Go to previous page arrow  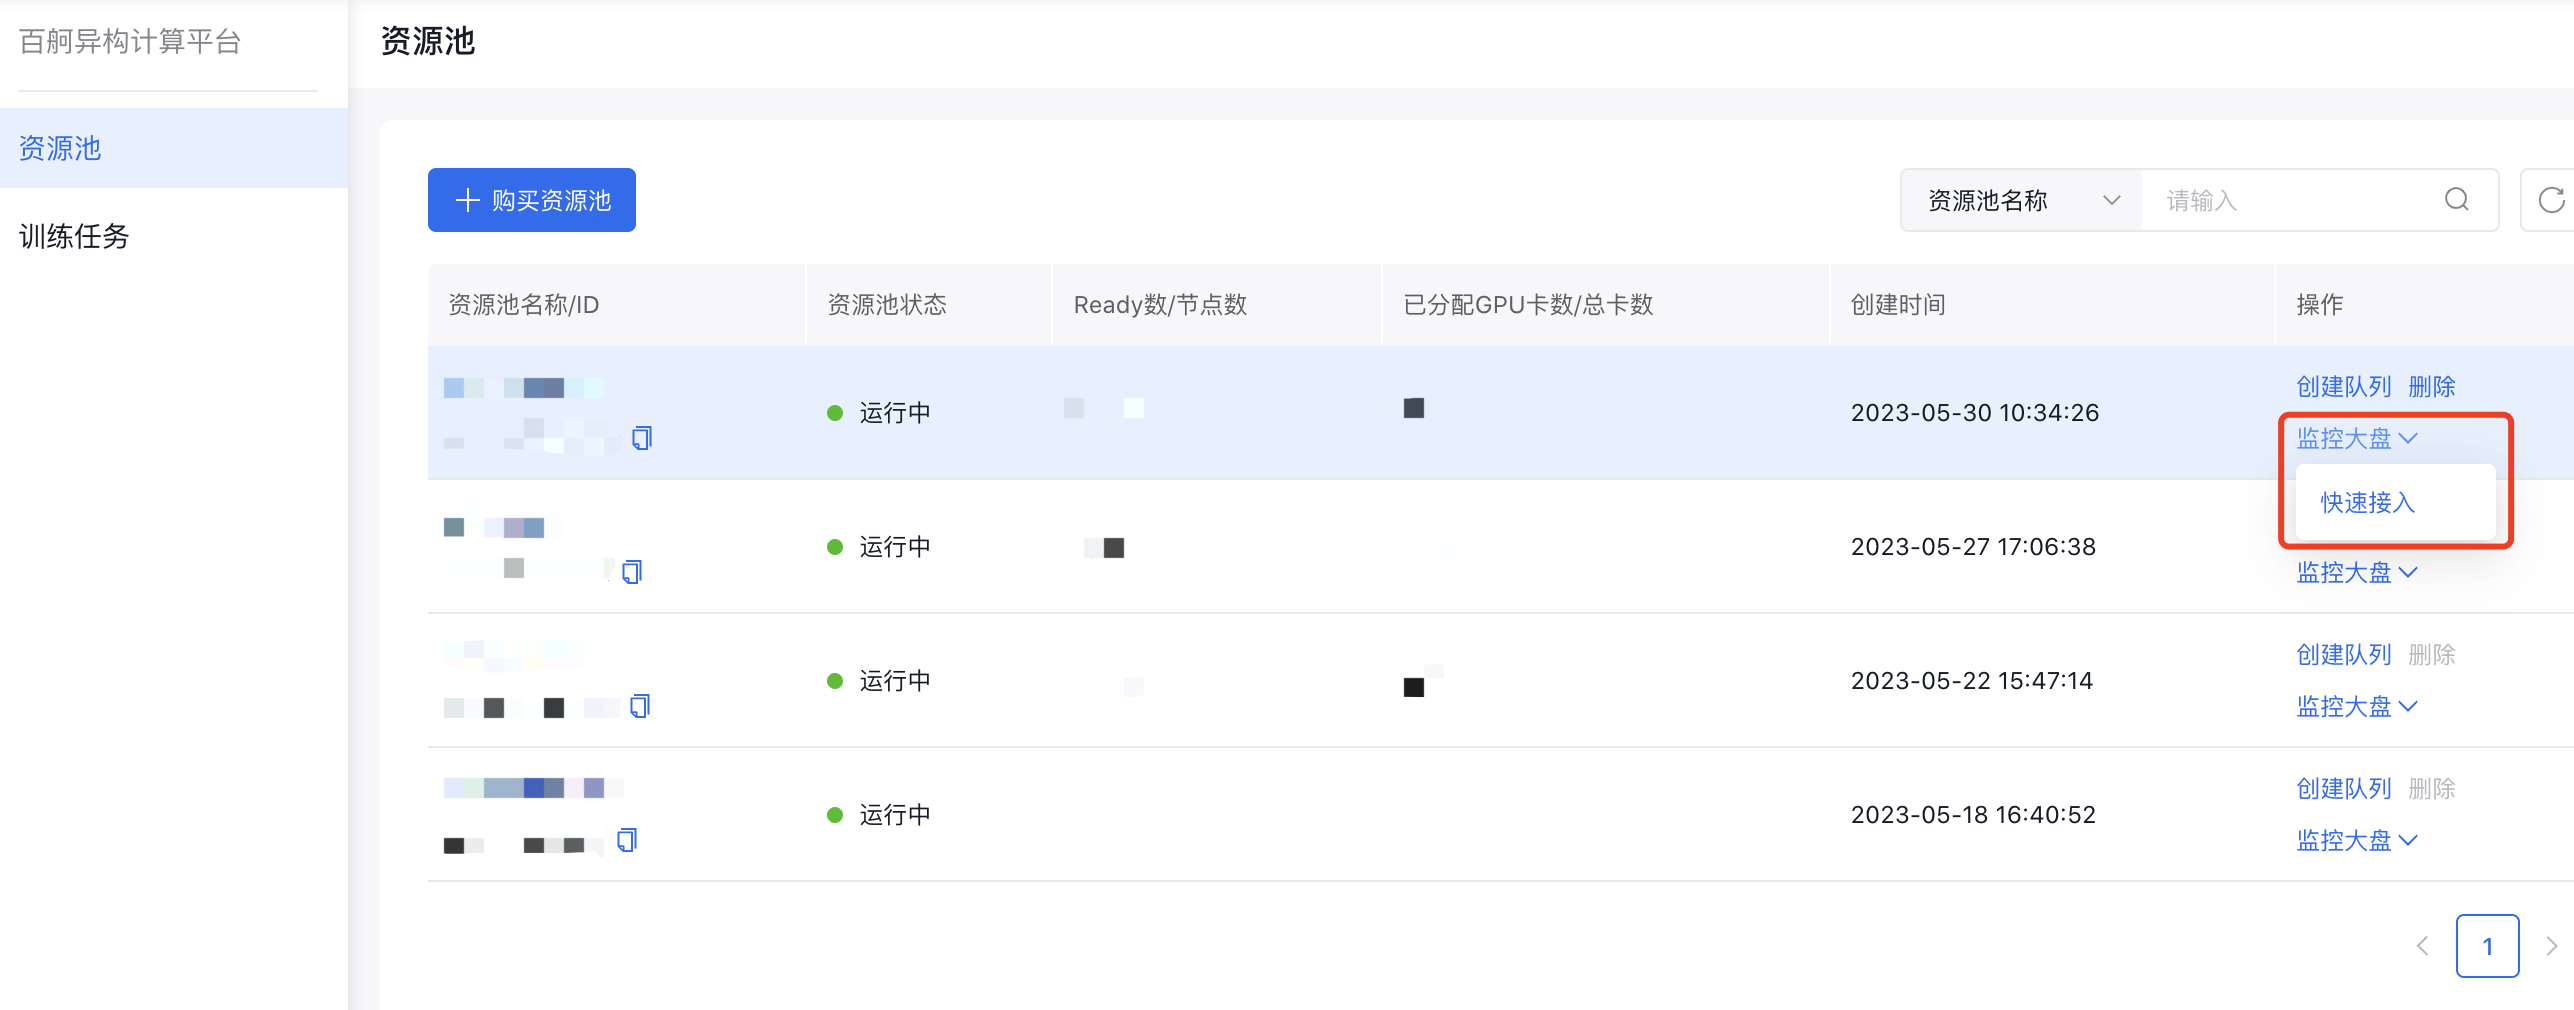[2422, 946]
